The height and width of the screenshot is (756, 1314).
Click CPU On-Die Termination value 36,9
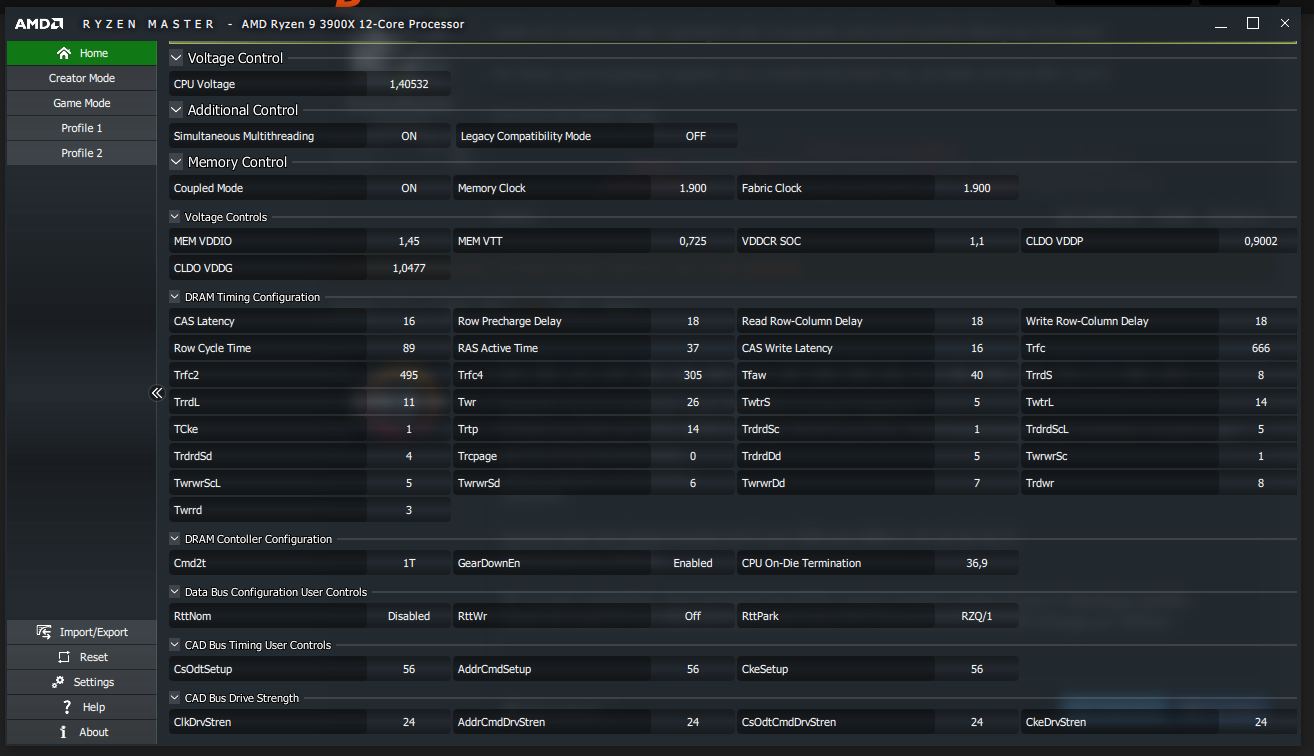point(977,563)
